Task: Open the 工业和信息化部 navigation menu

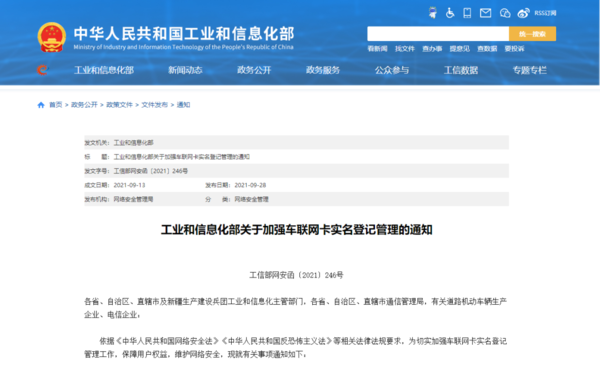Action: [x=104, y=70]
